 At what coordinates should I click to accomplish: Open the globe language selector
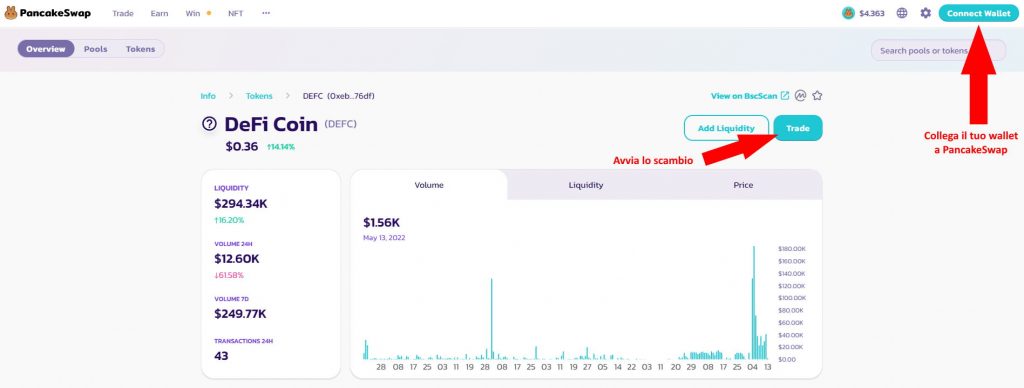[x=902, y=13]
